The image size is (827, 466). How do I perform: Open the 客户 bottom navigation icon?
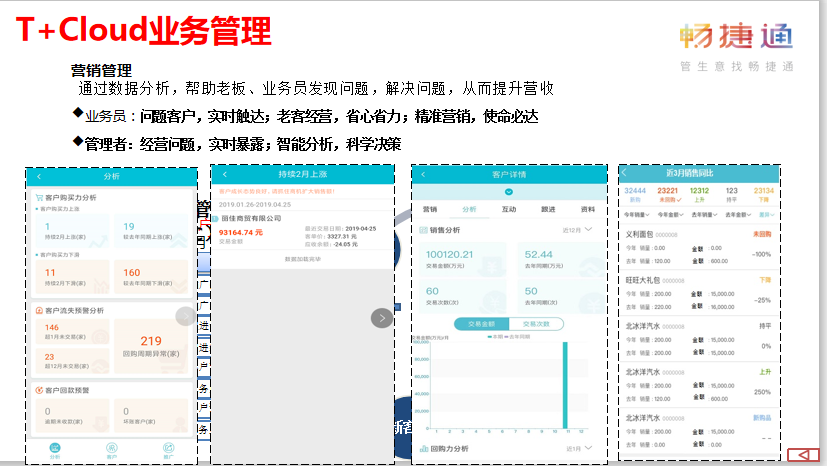pyautogui.click(x=111, y=450)
